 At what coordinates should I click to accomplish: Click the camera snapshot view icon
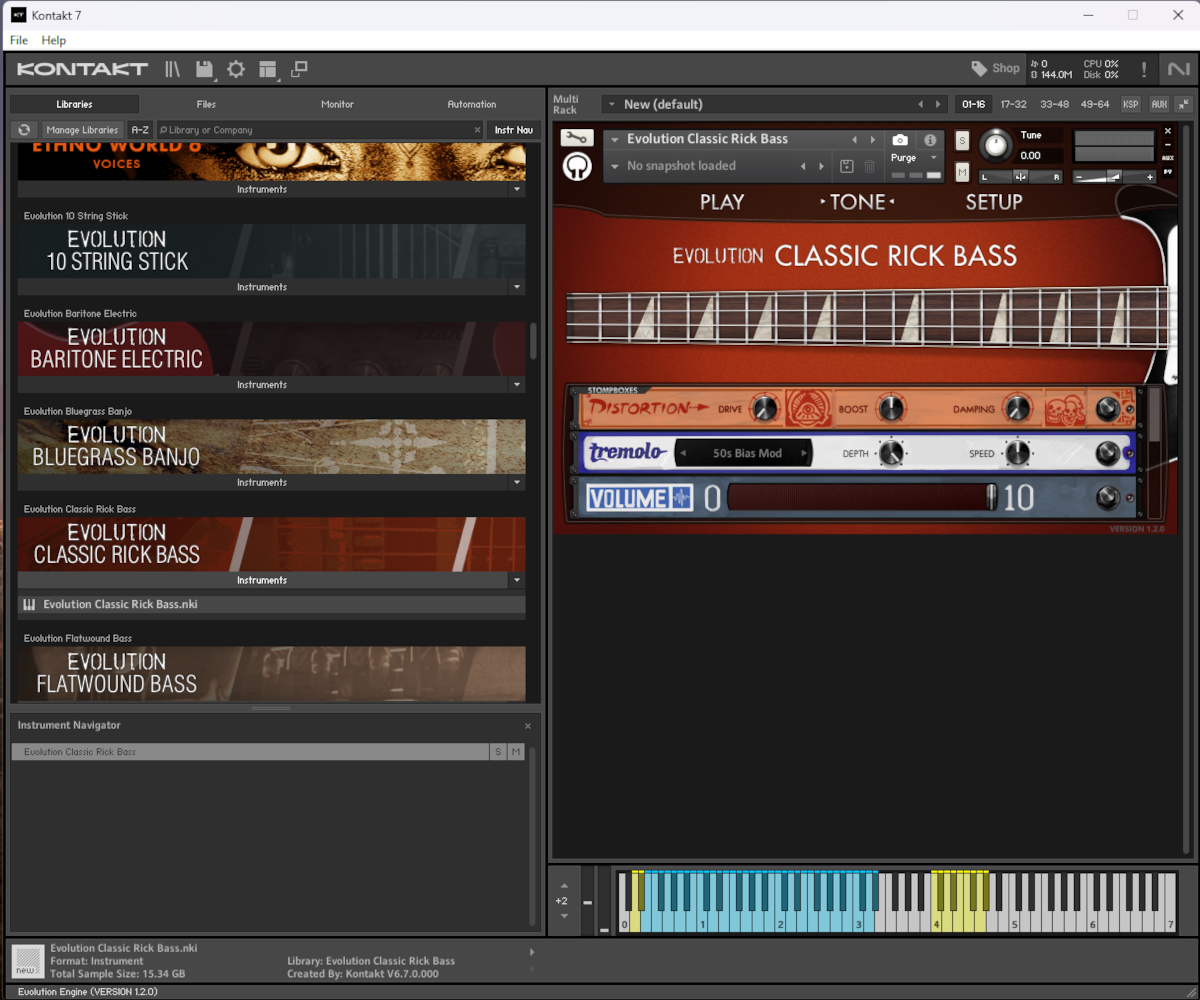[x=900, y=140]
